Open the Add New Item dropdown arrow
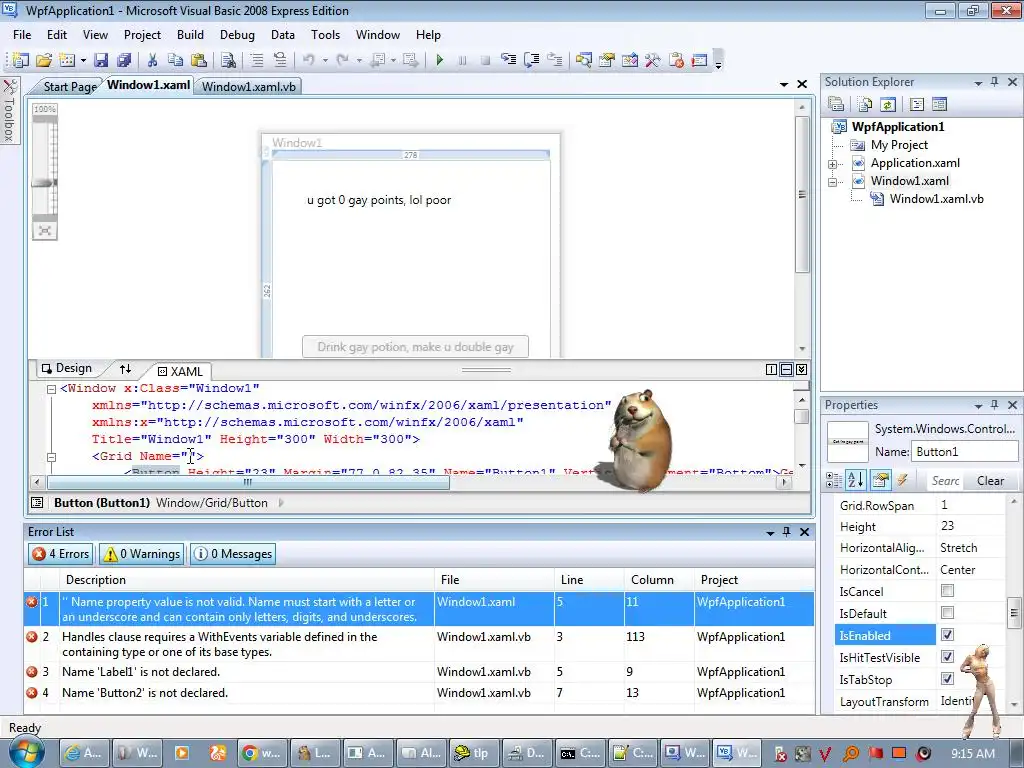The width and height of the screenshot is (1024, 768). tap(84, 60)
